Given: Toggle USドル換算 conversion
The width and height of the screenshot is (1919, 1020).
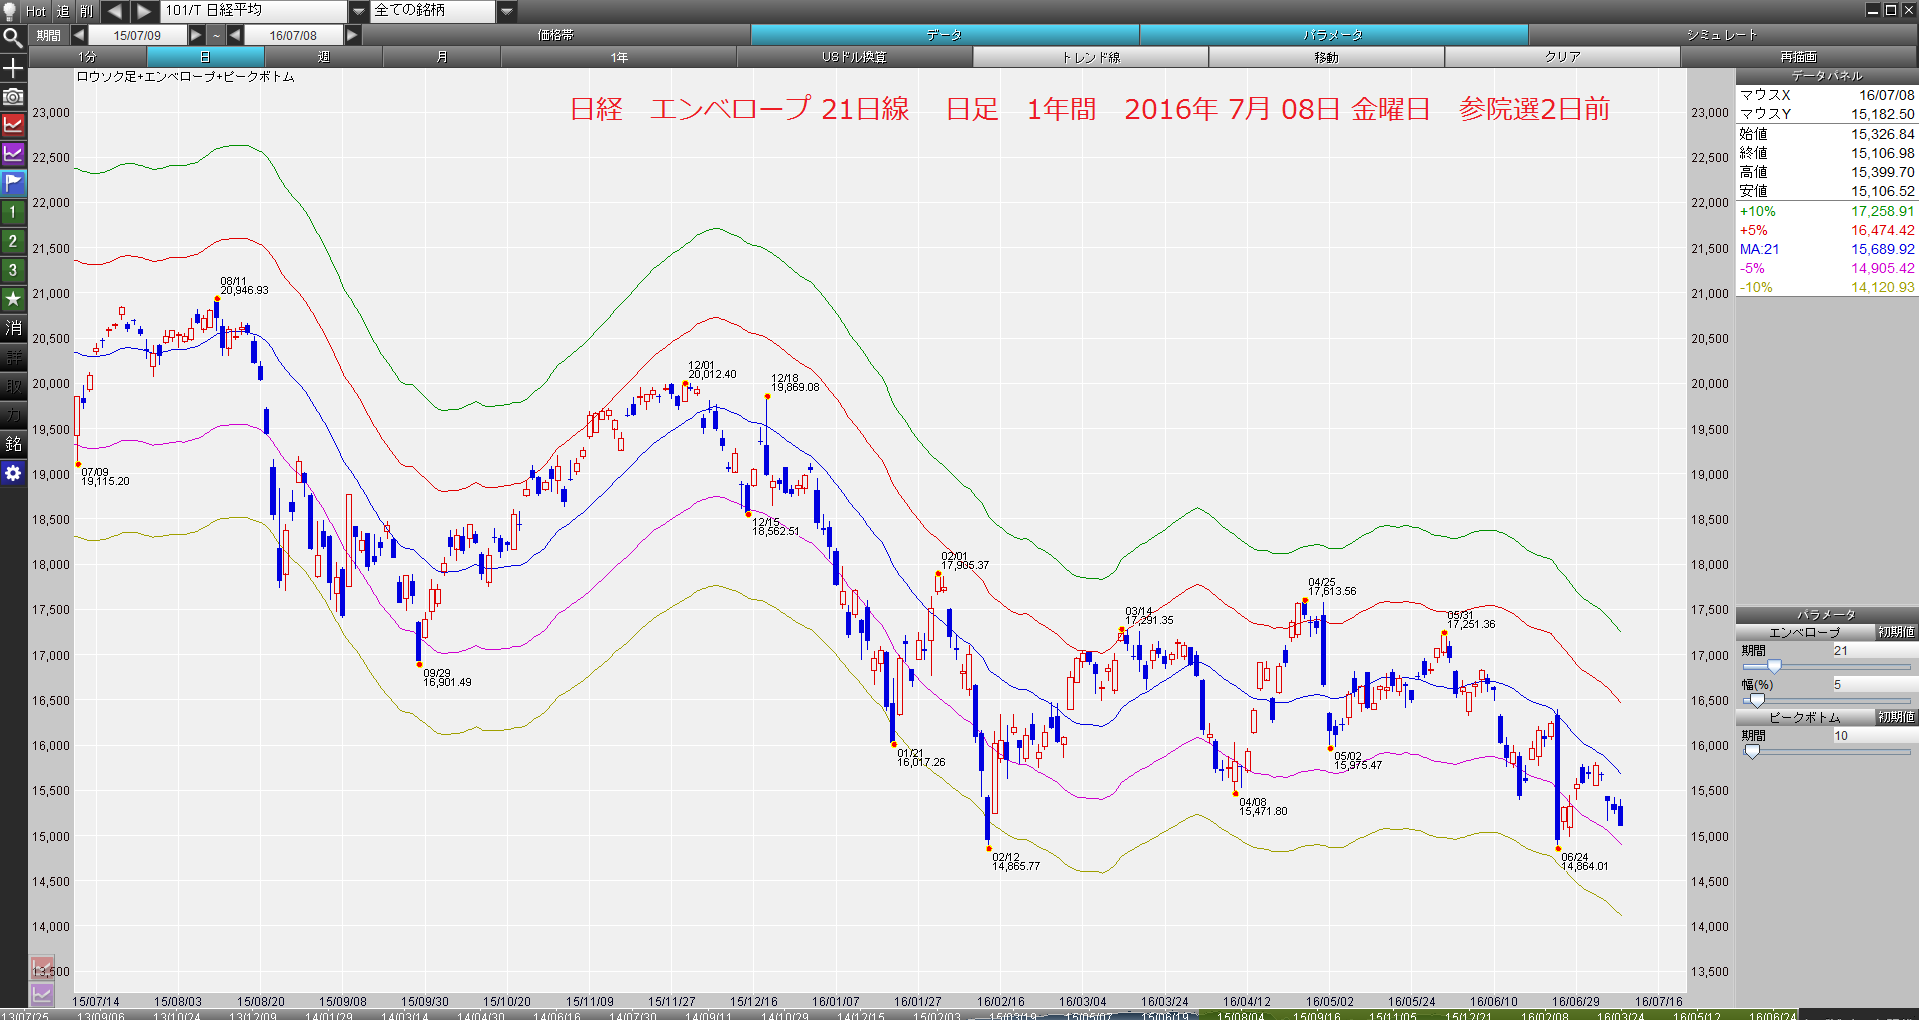Looking at the screenshot, I should [855, 57].
